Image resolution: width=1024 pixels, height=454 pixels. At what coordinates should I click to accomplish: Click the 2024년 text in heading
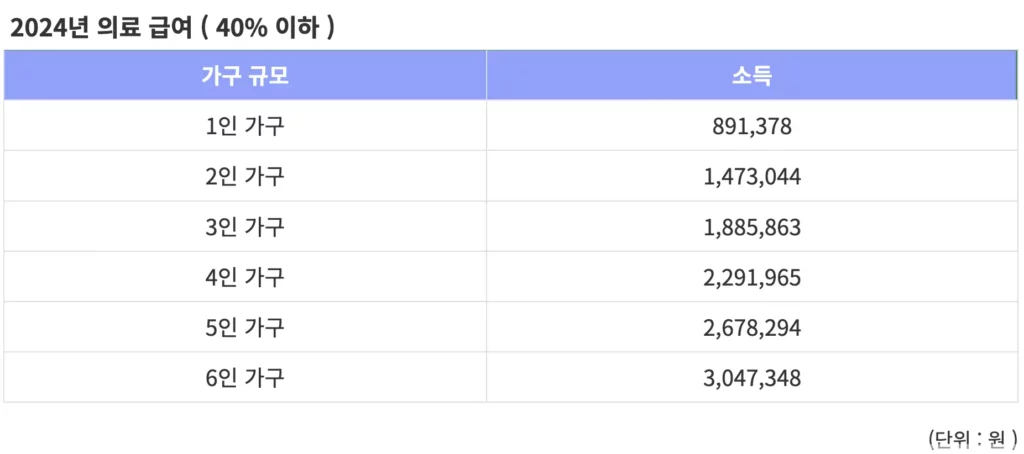(49, 29)
